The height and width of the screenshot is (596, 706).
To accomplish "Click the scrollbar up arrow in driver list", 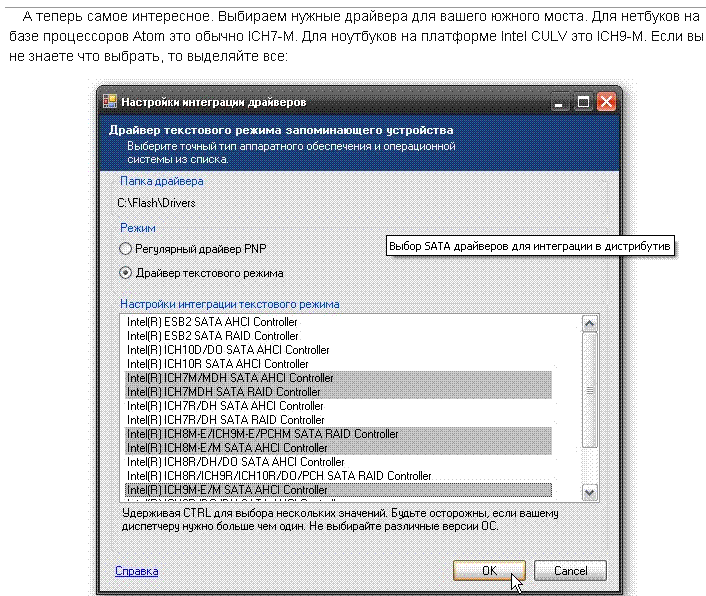I will tap(589, 323).
